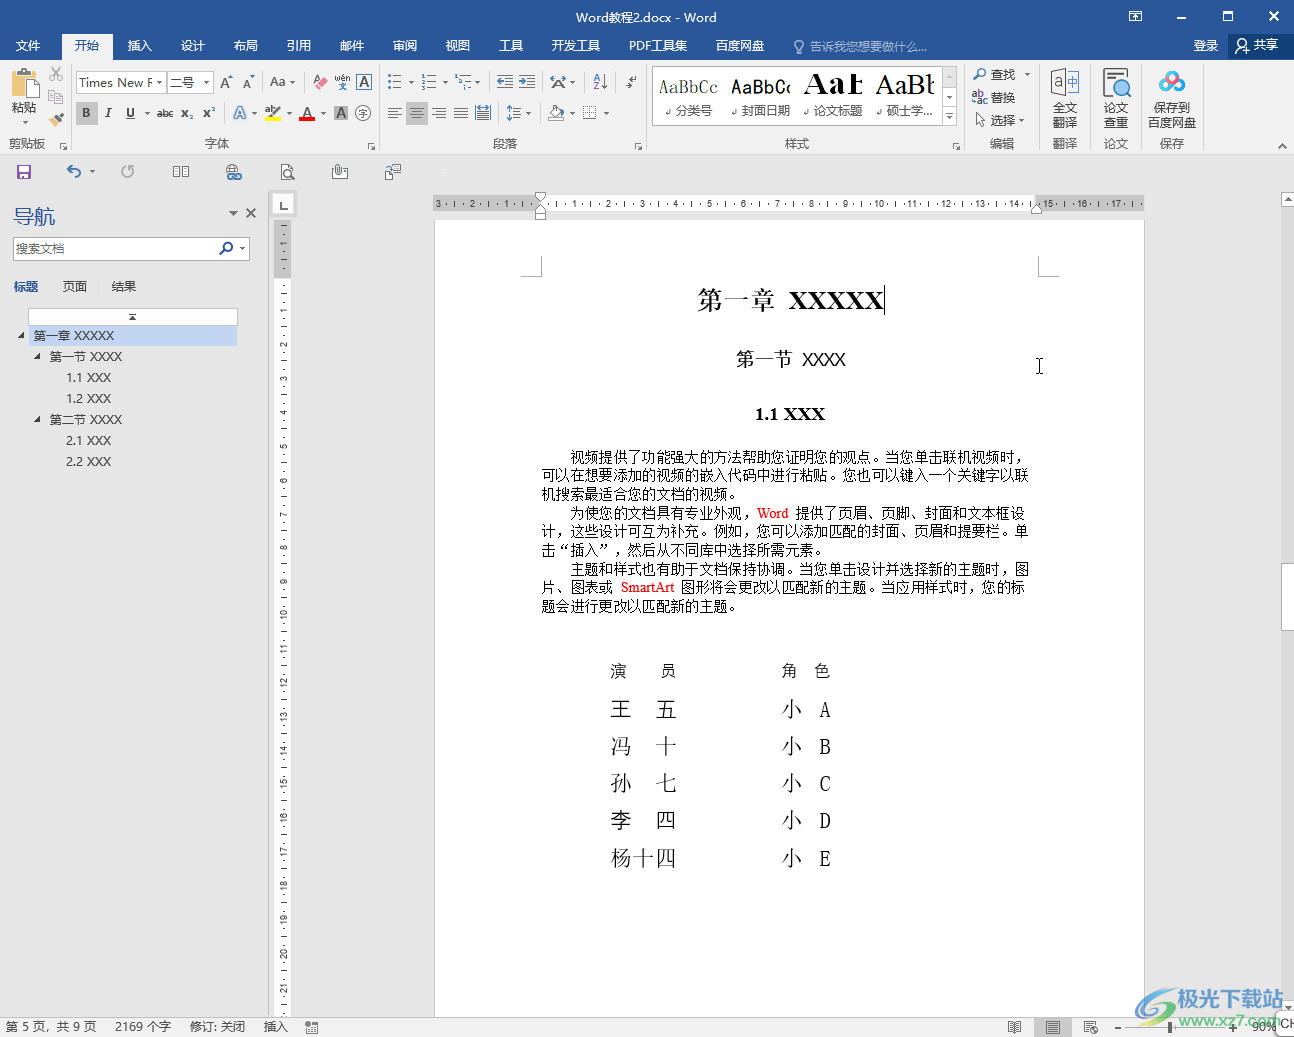Undo the last action

point(74,172)
